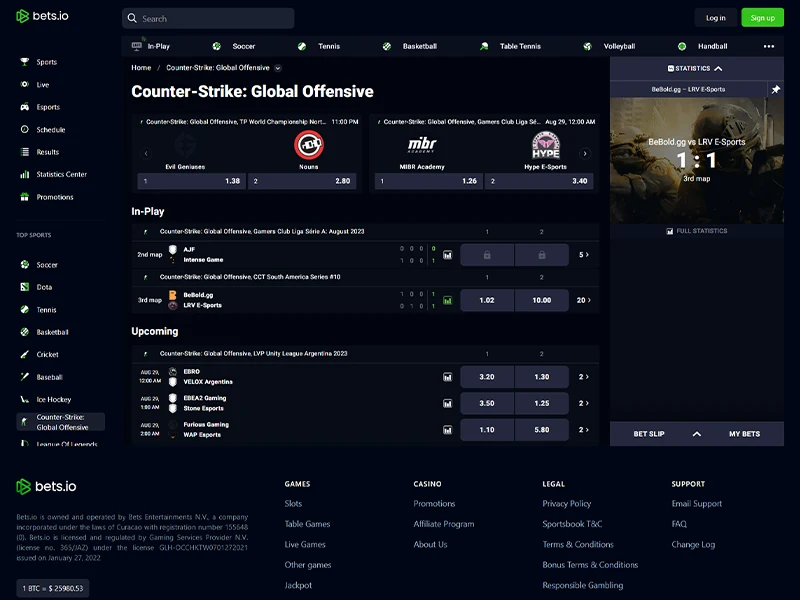The image size is (800, 600).
Task: Open the Full Statistics link
Action: 696,231
